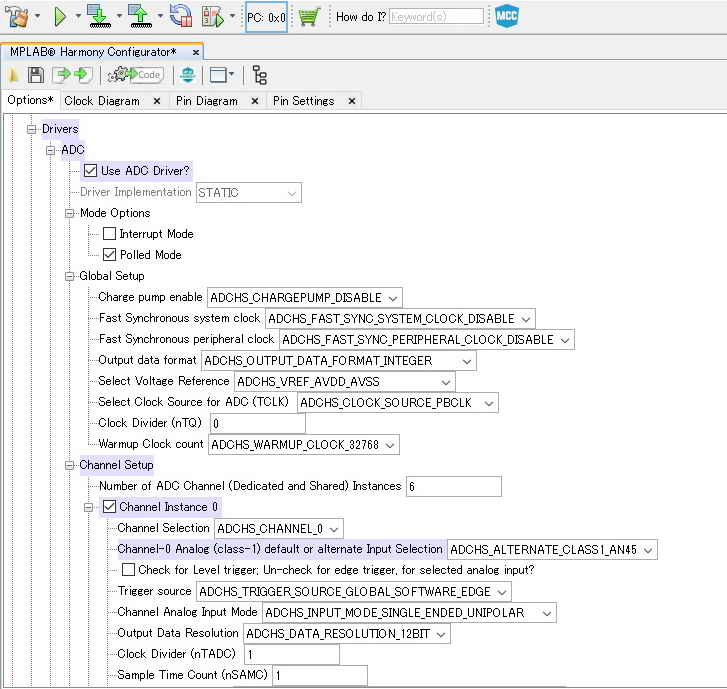Open the Channel Selection dropdown

pyautogui.click(x=279, y=529)
